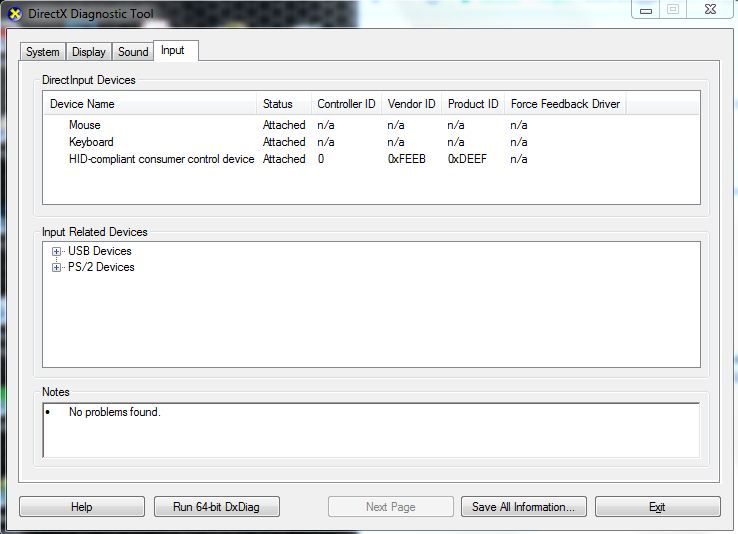The width and height of the screenshot is (738, 534).
Task: Click Save All Information button
Action: click(524, 507)
